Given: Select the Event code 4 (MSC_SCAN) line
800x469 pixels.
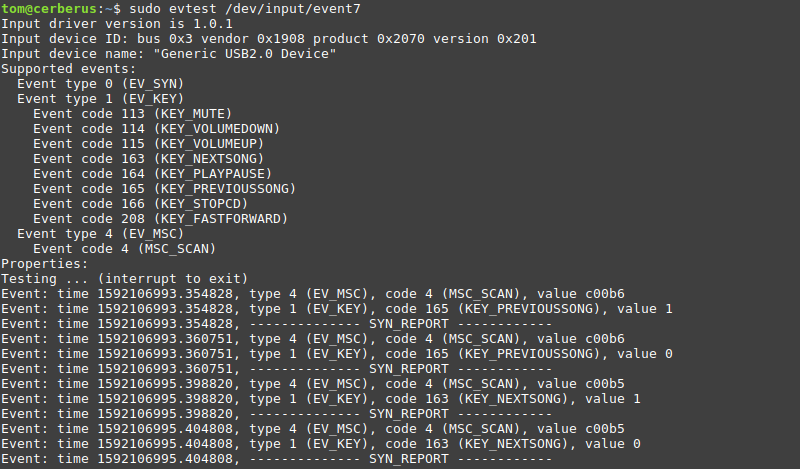Looking at the screenshot, I should tap(124, 248).
